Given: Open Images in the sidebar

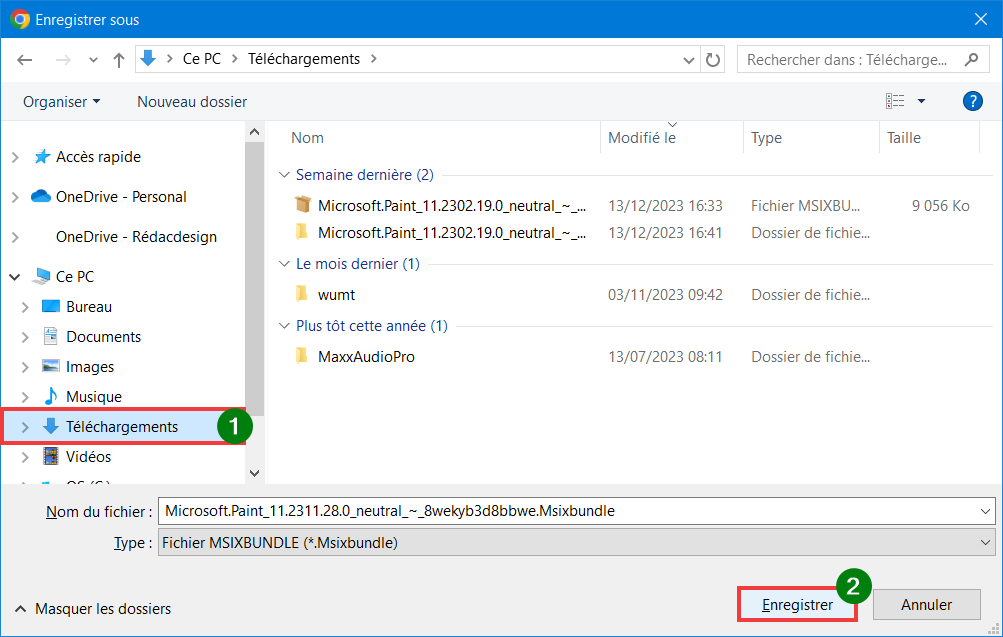Looking at the screenshot, I should 90,367.
